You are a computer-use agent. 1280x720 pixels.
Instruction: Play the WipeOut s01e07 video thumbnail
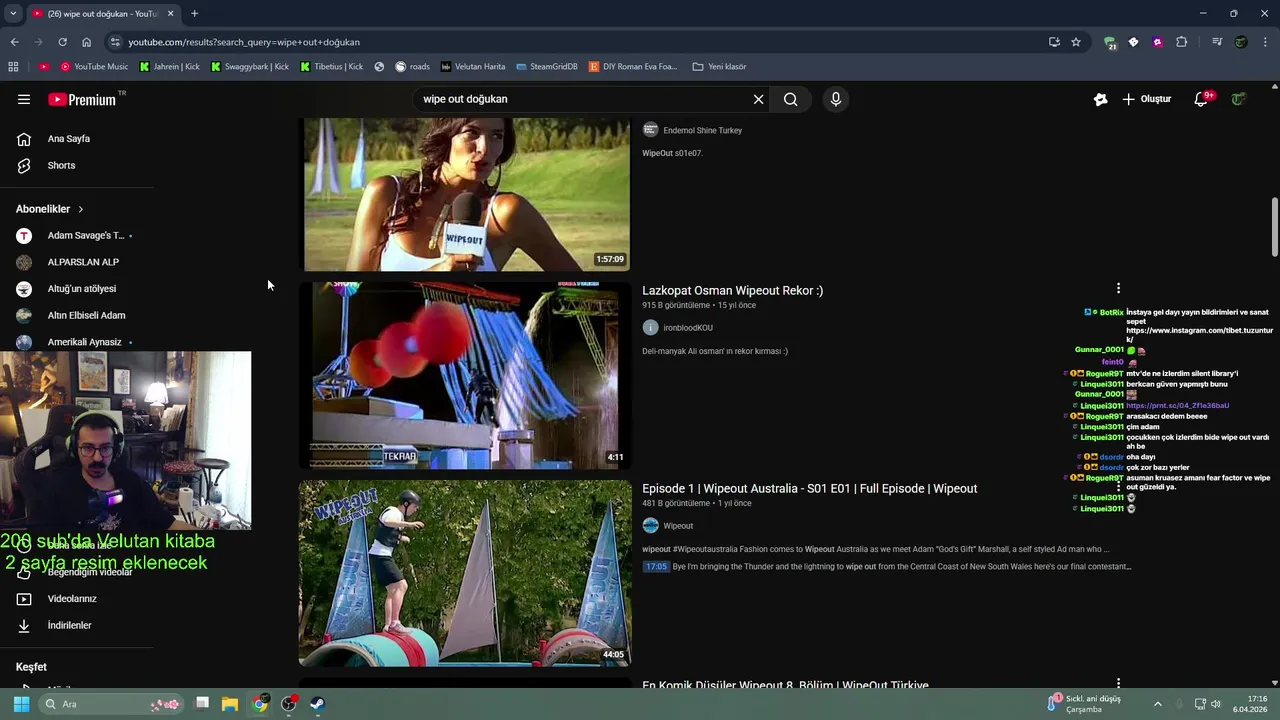pos(465,195)
